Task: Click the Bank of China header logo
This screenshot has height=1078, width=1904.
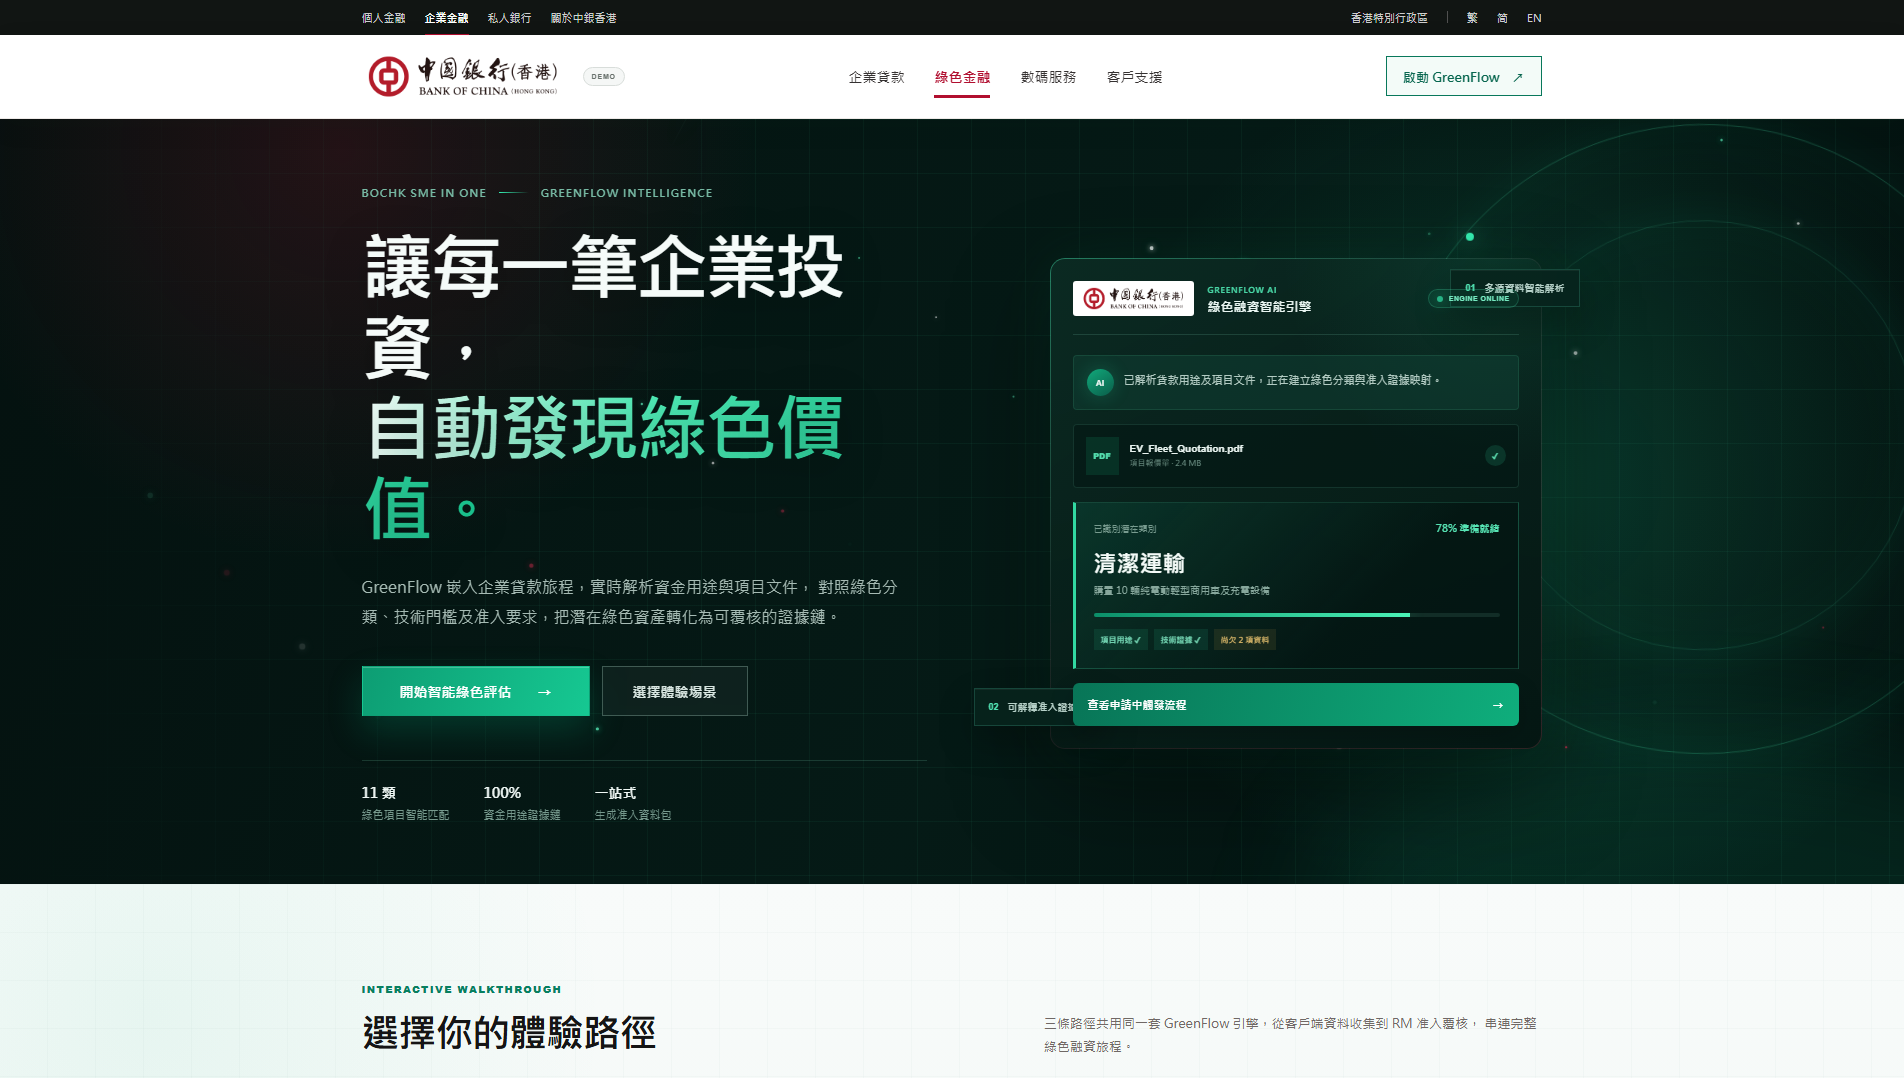Action: pos(463,76)
